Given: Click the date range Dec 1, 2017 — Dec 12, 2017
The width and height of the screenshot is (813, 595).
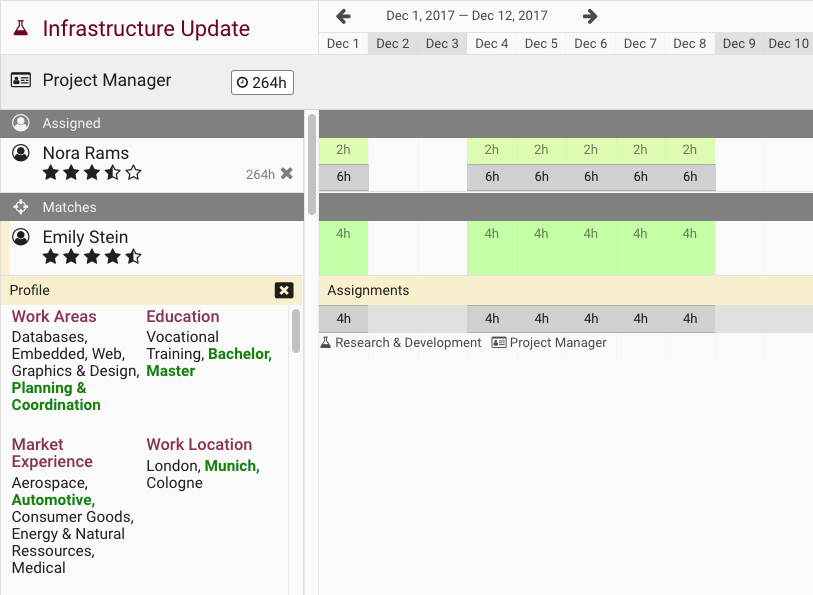Looking at the screenshot, I should [x=467, y=16].
